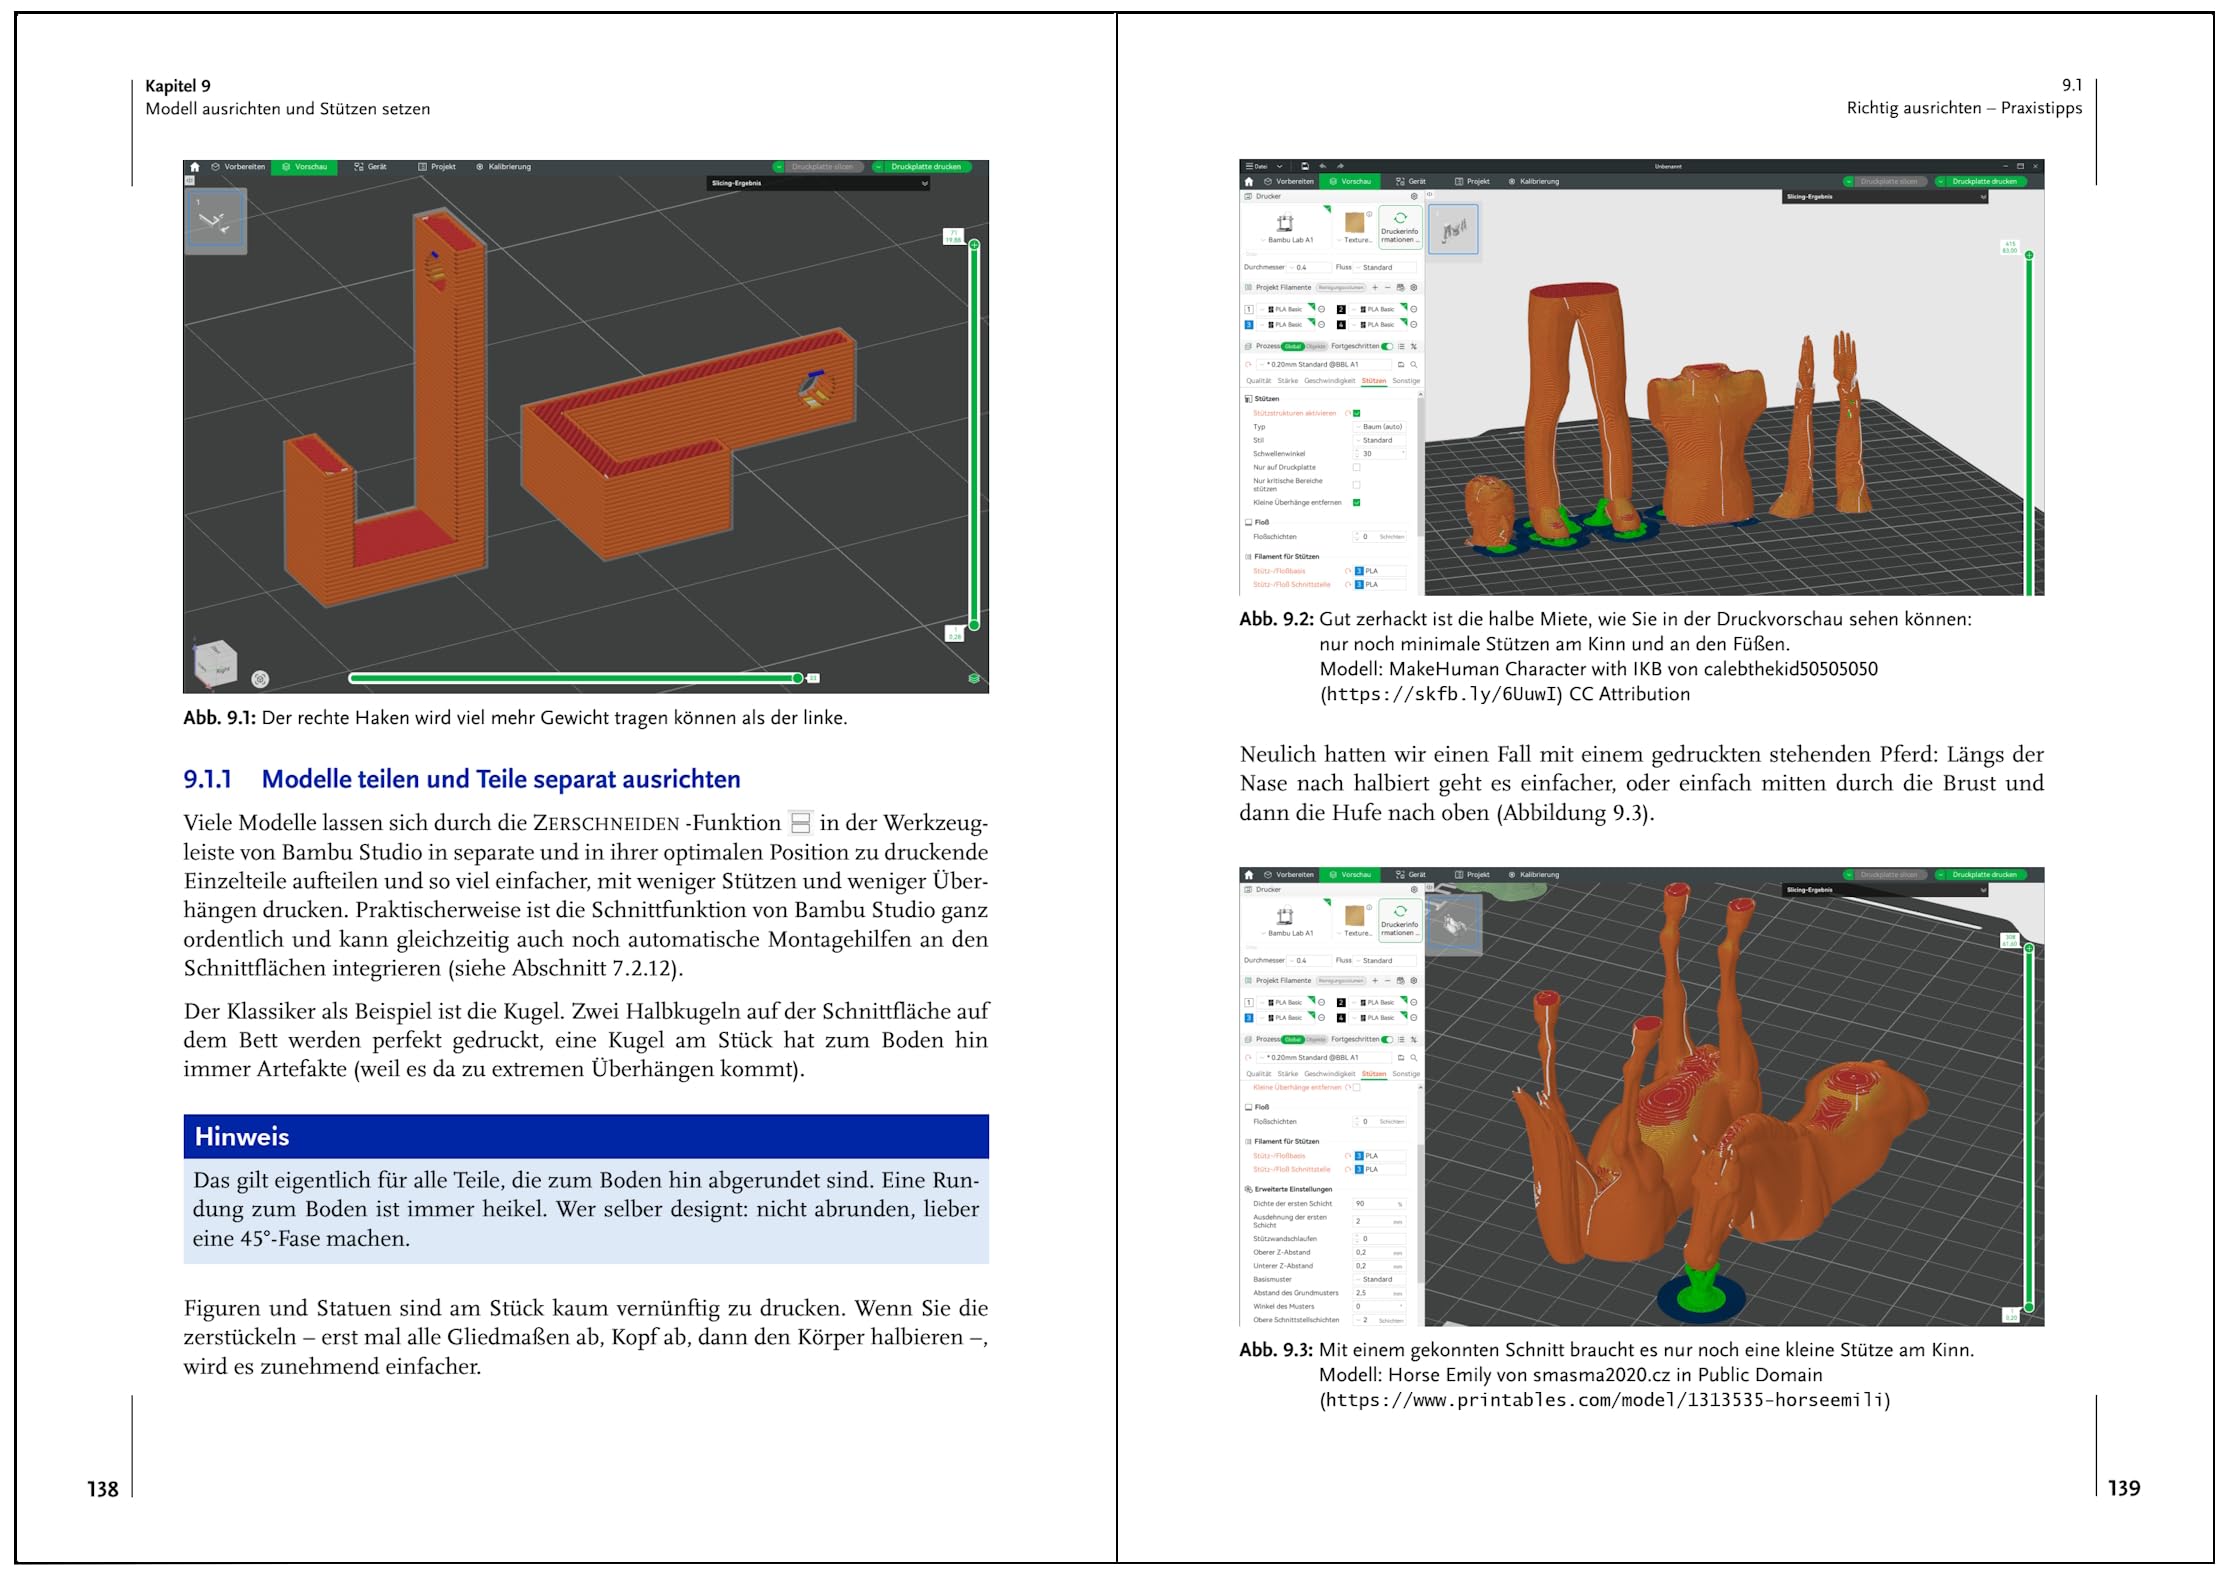The image size is (2231, 1579).
Task: Switch to the Vorbereiten tab in Abb. 9.1
Action: point(238,167)
